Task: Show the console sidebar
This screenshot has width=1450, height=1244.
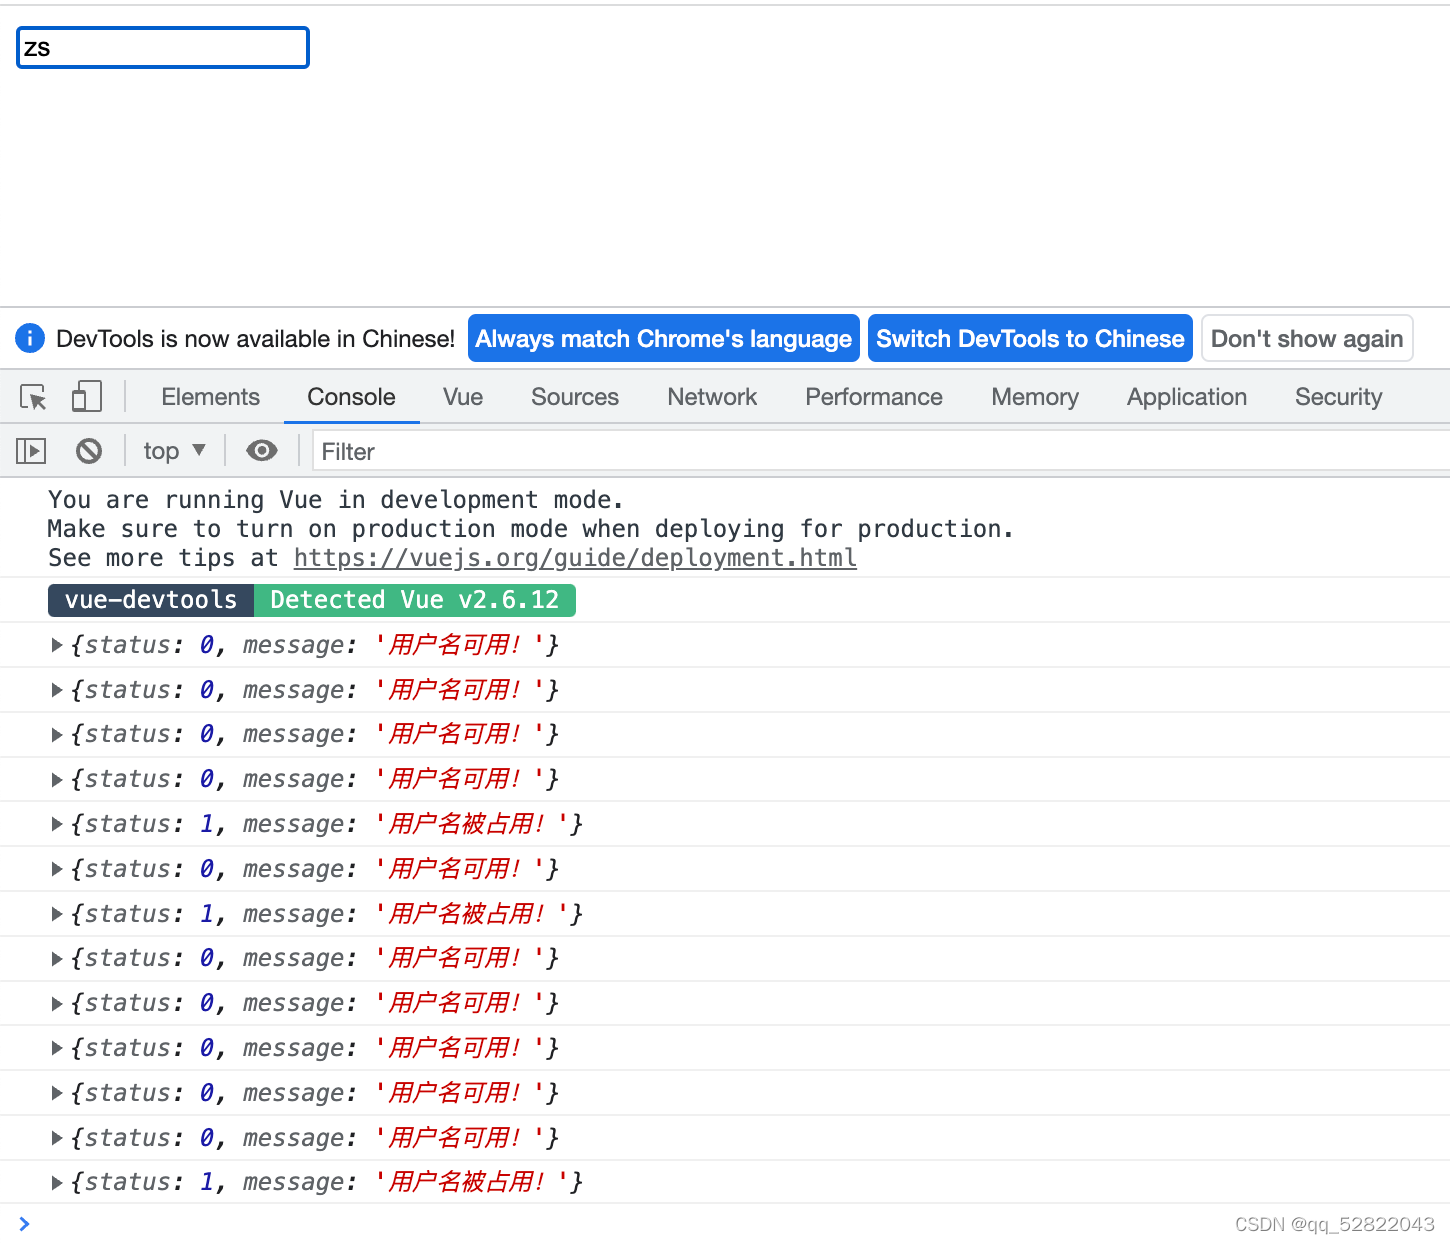Action: (30, 451)
